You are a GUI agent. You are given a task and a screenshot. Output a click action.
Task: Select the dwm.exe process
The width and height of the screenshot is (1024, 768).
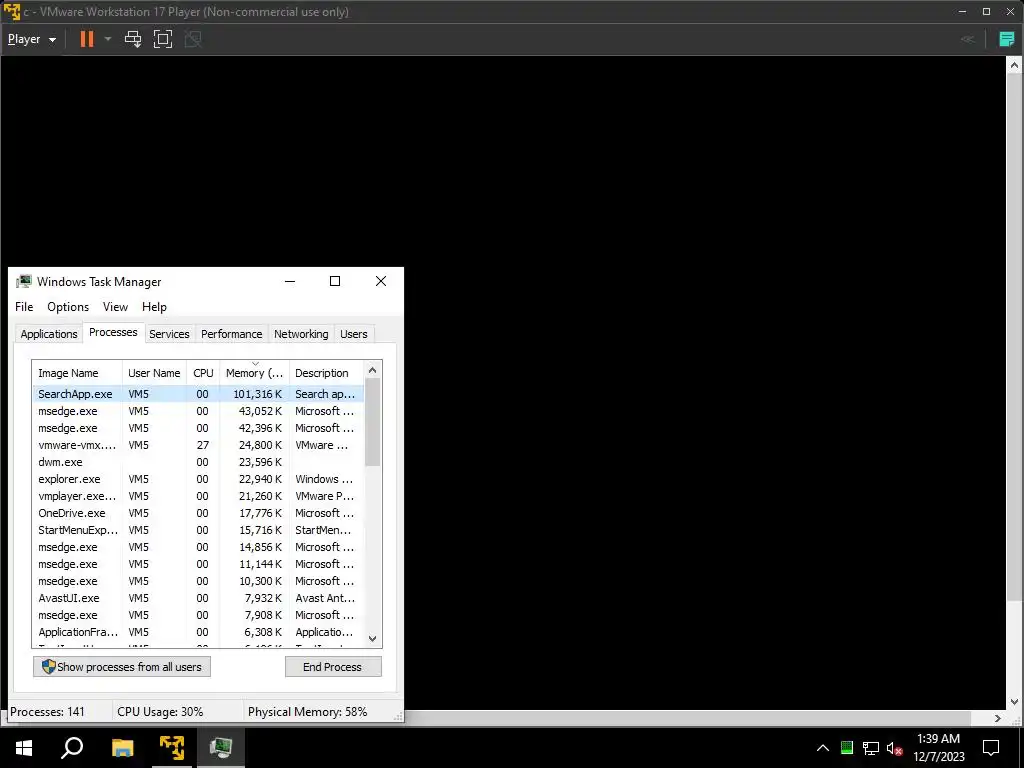pos(198,462)
